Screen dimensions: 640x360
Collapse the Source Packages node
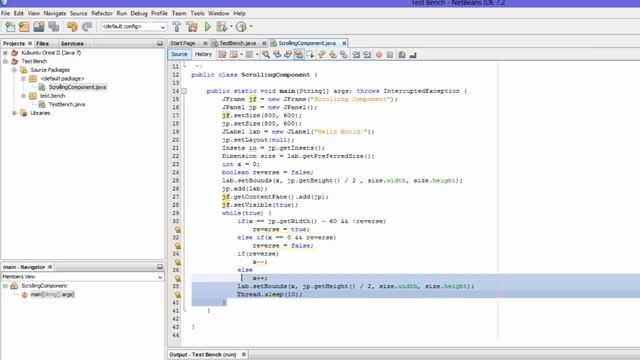point(14,70)
